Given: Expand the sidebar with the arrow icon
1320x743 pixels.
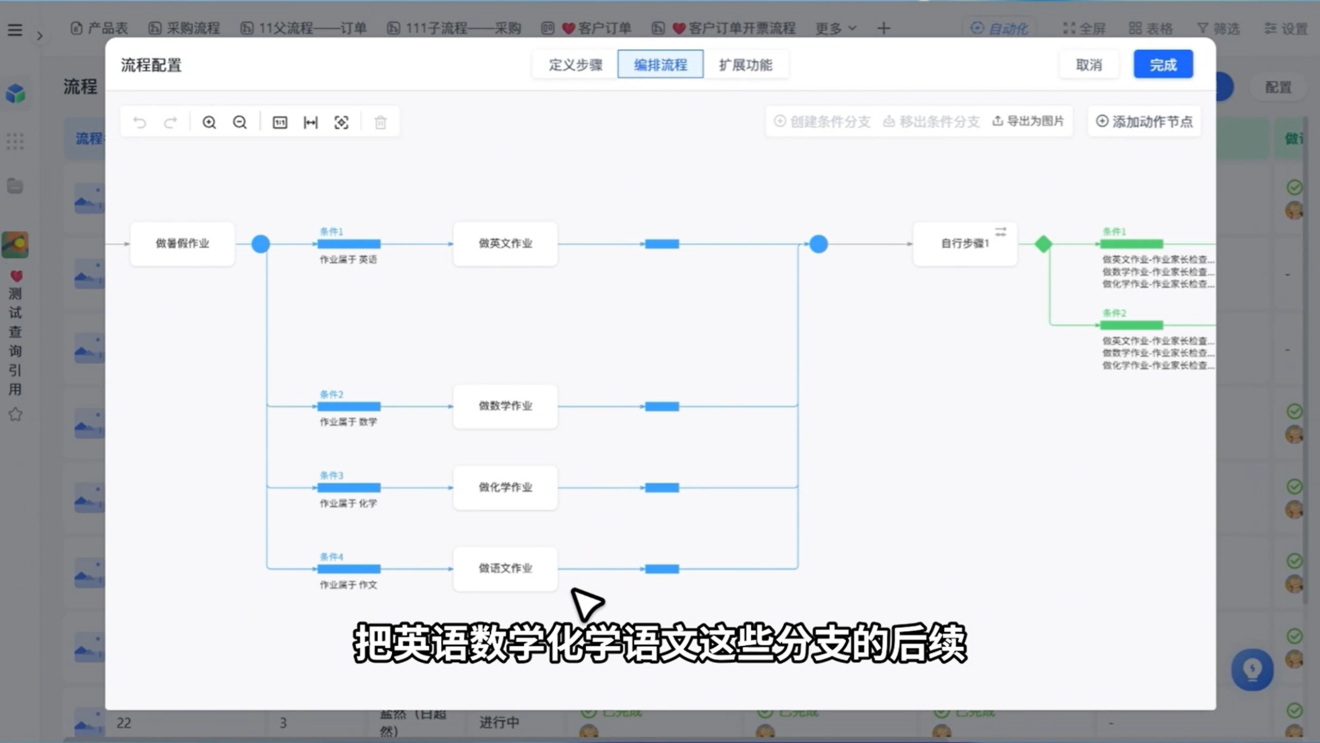Looking at the screenshot, I should [40, 36].
